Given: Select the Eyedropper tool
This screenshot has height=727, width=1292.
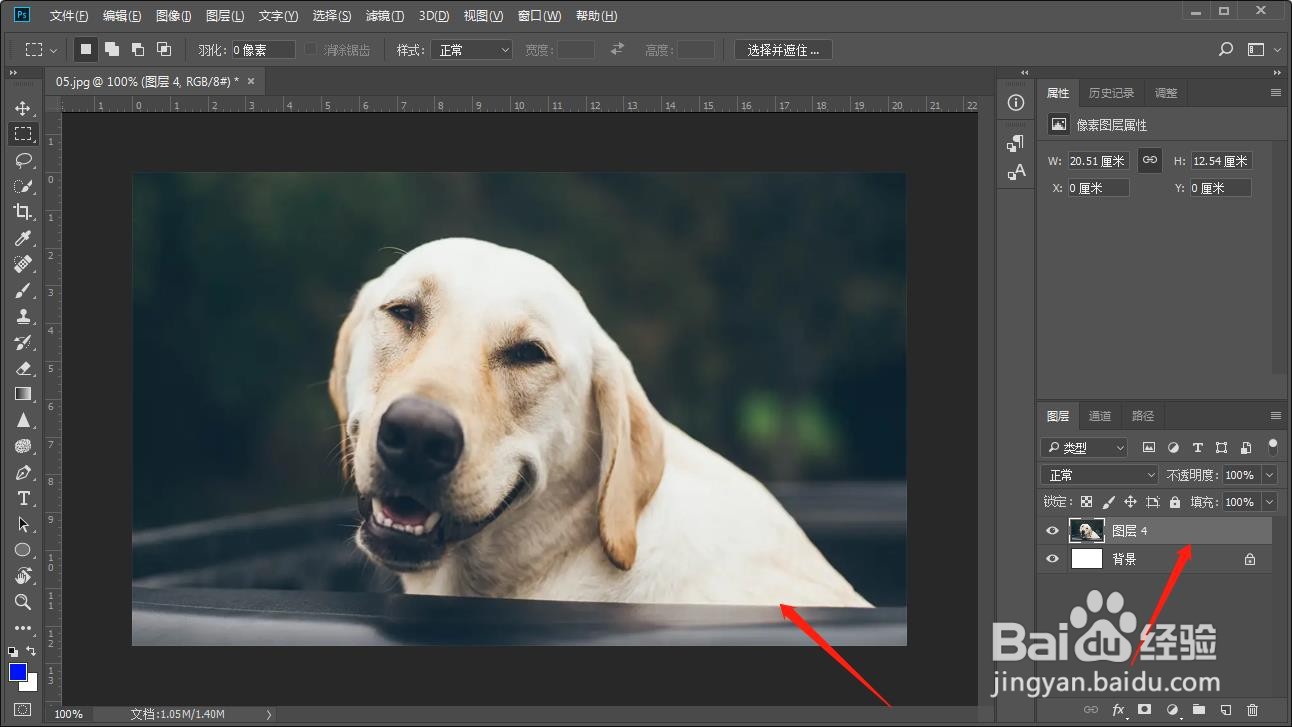Looking at the screenshot, I should pyautogui.click(x=22, y=238).
